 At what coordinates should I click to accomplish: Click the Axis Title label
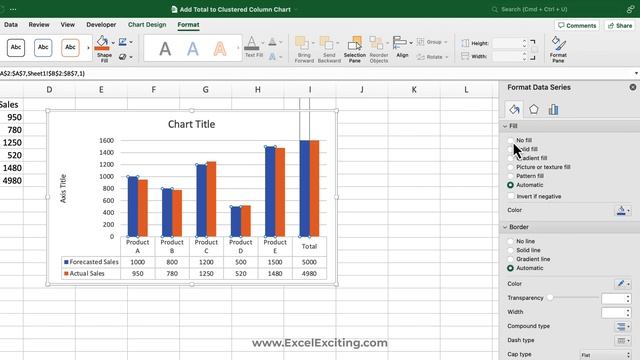[x=63, y=188]
